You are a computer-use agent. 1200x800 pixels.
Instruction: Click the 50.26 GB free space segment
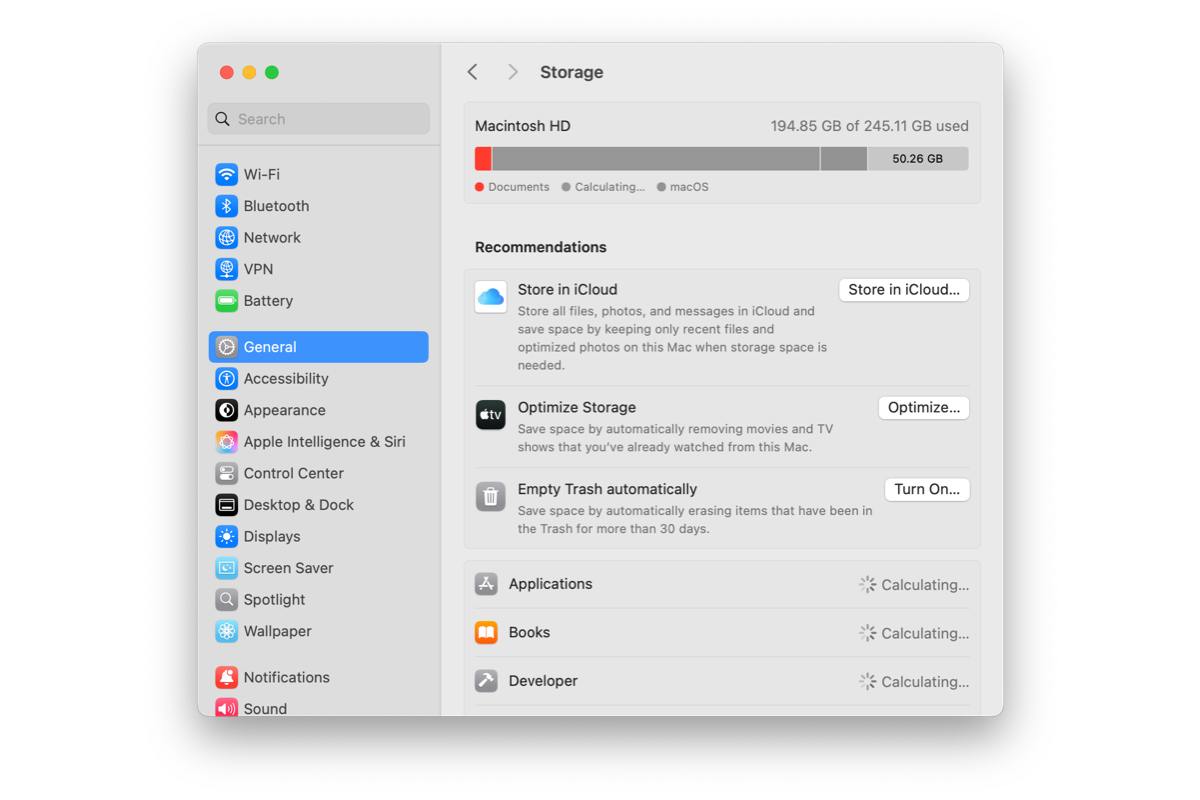click(918, 159)
